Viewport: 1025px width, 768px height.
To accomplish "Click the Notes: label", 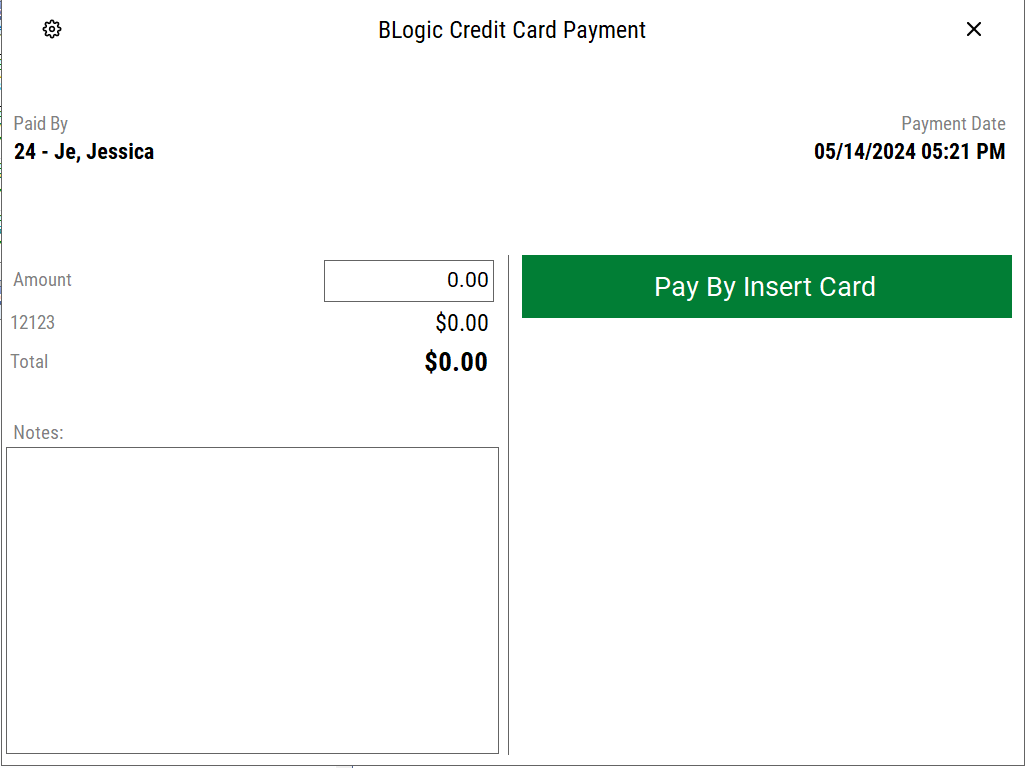I will point(39,433).
